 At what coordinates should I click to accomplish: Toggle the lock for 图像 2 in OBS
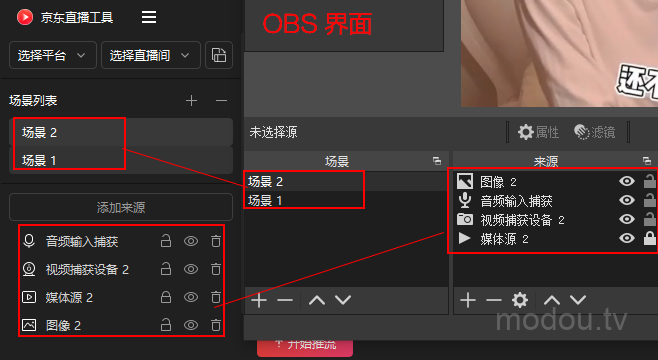(x=650, y=181)
